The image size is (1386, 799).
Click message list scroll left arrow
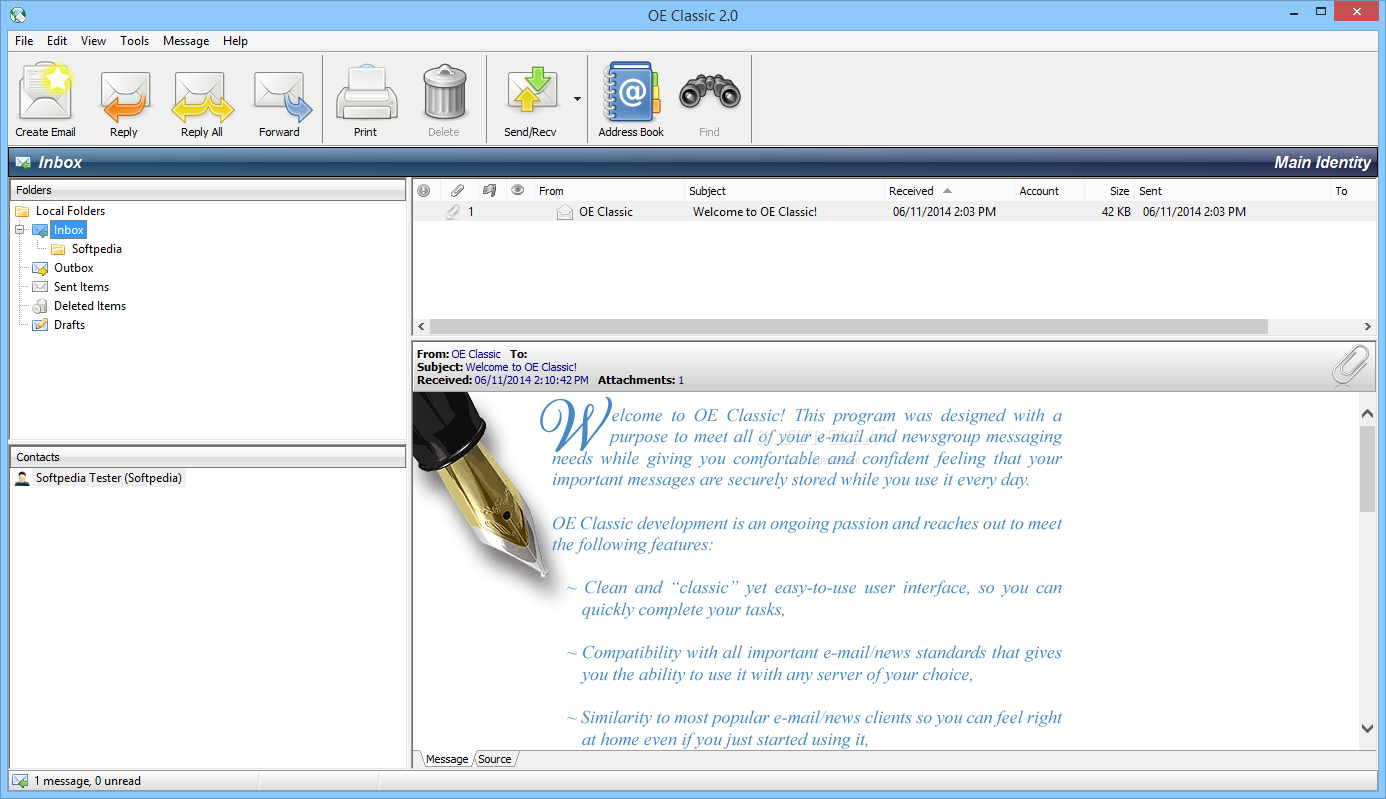click(x=421, y=327)
